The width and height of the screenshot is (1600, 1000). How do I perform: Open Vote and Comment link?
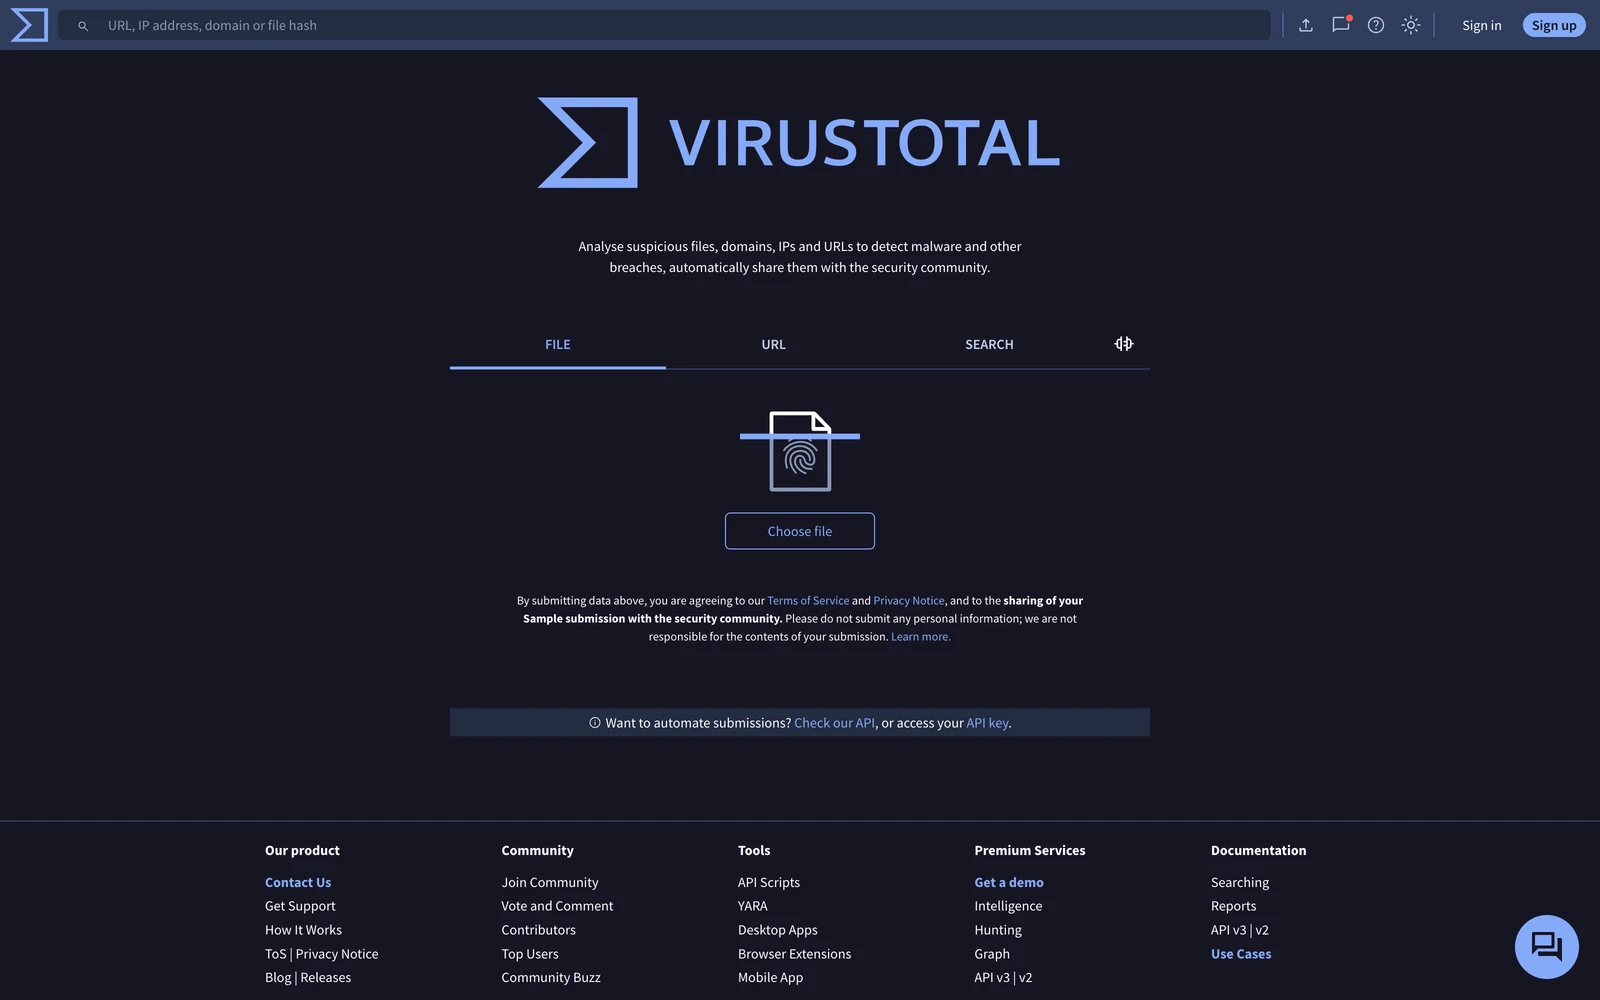coord(557,906)
